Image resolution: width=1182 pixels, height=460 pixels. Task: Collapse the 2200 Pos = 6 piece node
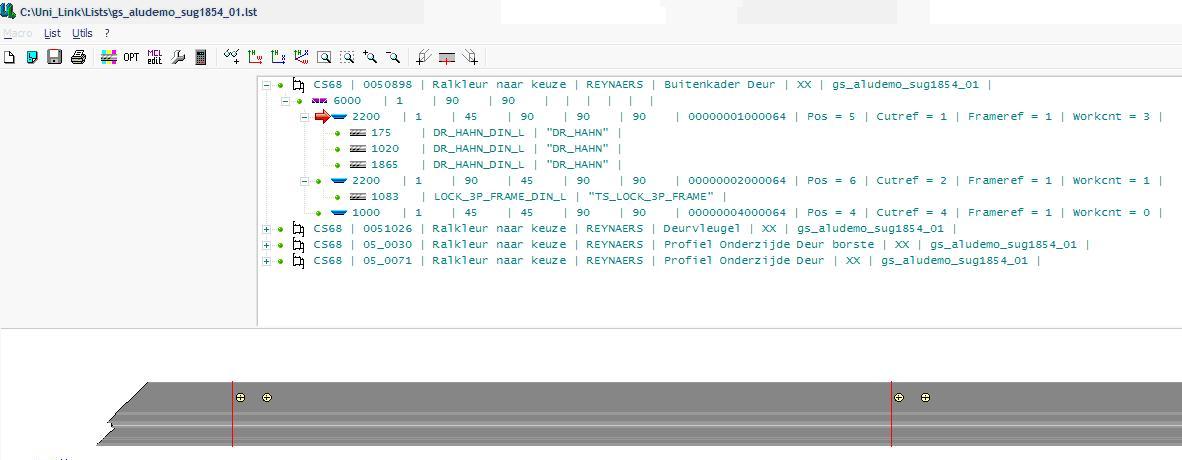tap(305, 181)
